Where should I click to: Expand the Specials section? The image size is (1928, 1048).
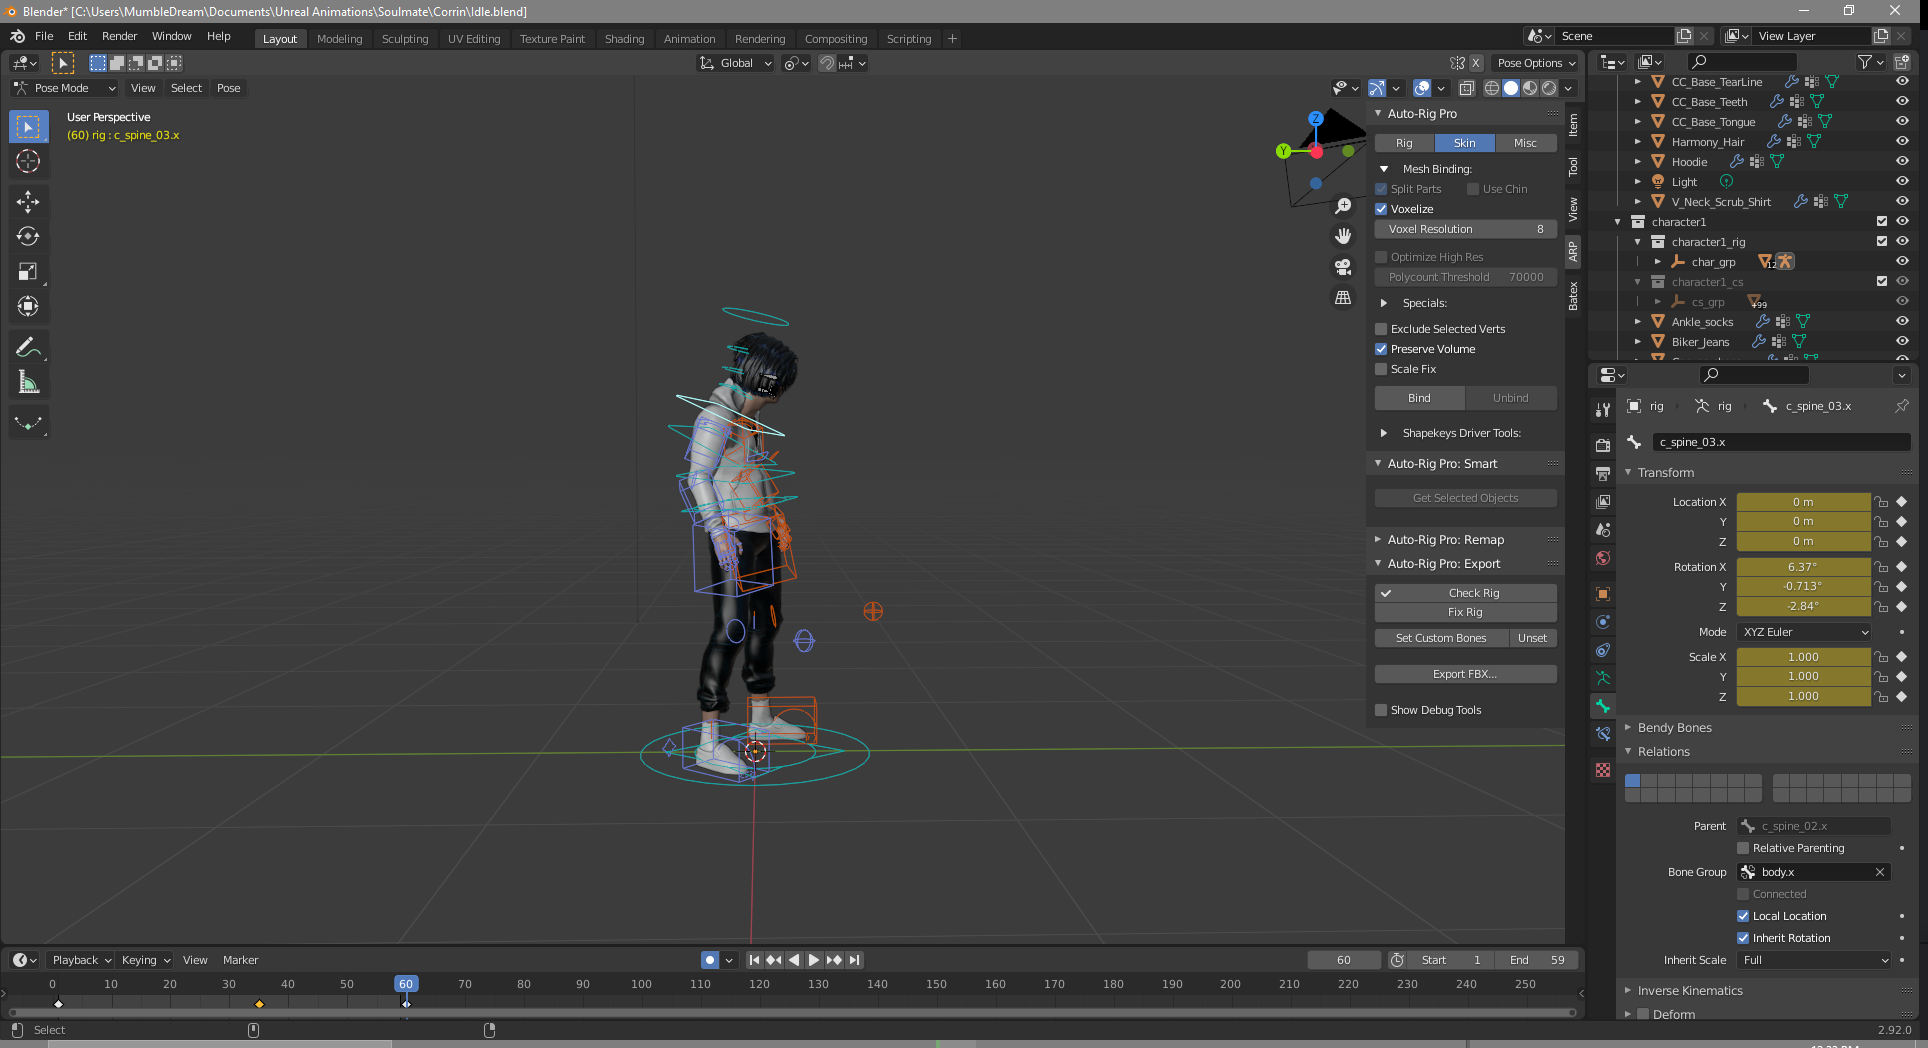pos(1424,303)
